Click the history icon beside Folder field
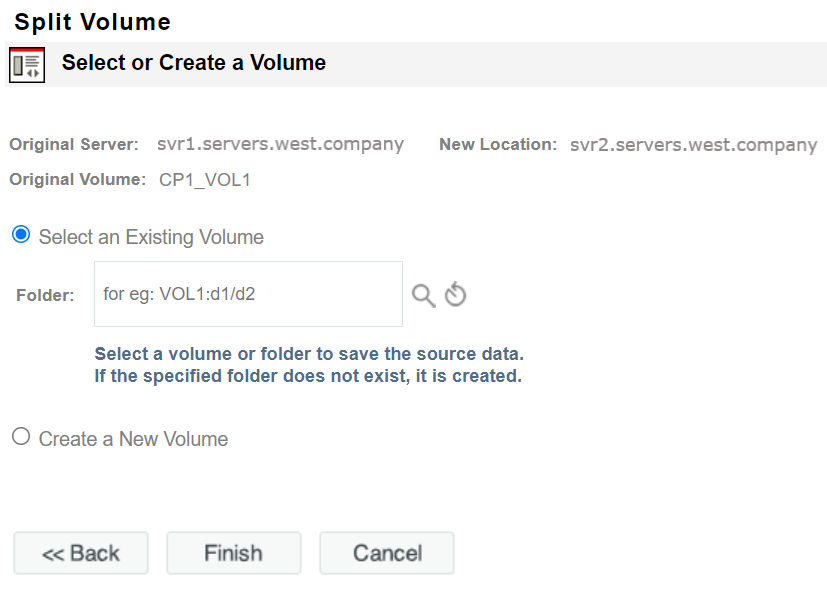 click(x=456, y=295)
